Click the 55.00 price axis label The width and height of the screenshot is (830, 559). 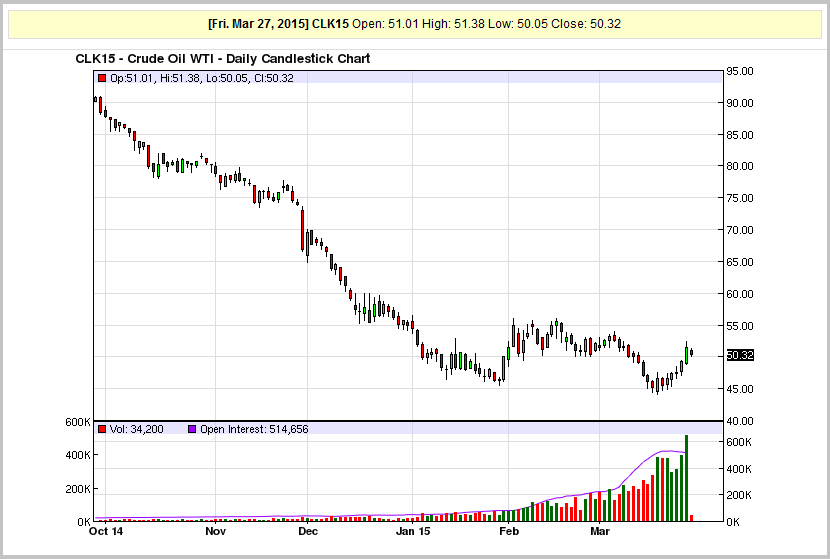click(739, 326)
